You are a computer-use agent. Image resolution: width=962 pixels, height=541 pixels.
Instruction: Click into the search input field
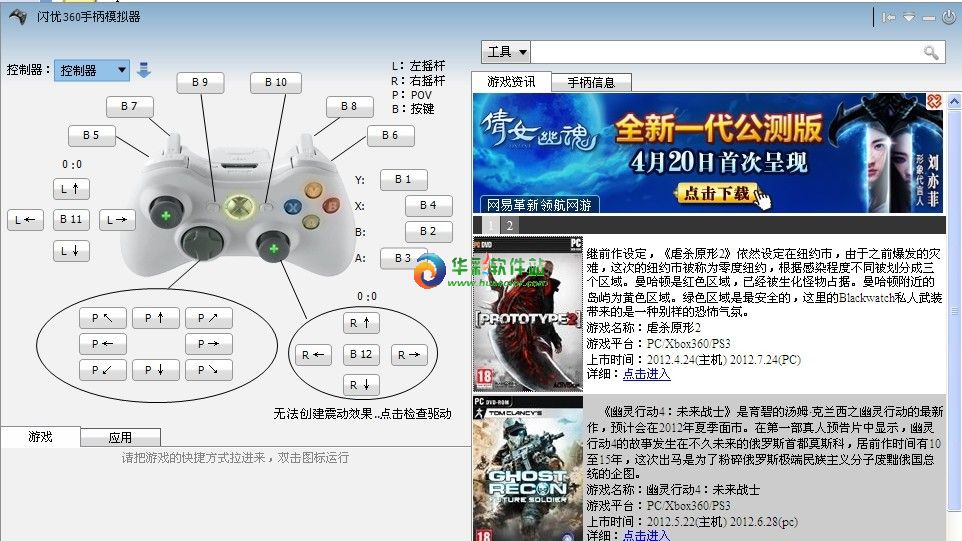[726, 52]
